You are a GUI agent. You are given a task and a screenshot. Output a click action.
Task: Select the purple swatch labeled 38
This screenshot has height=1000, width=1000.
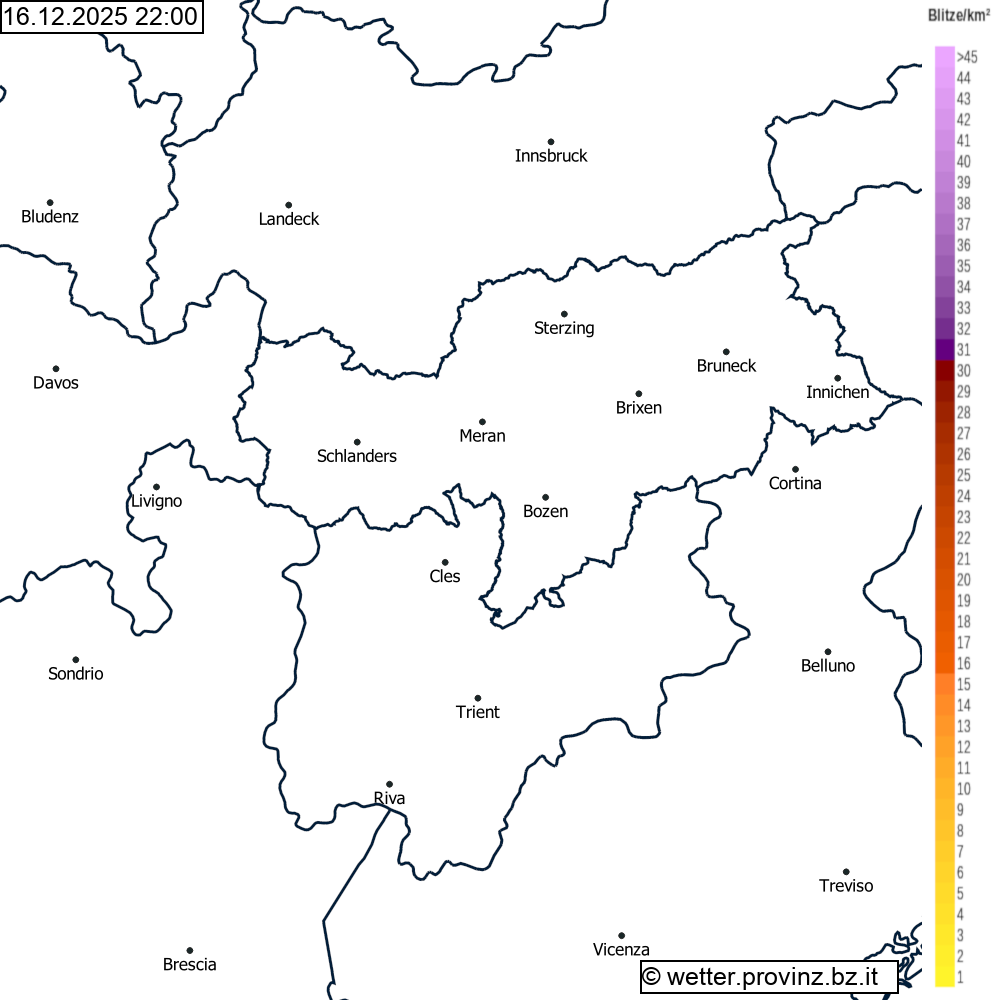pos(944,204)
